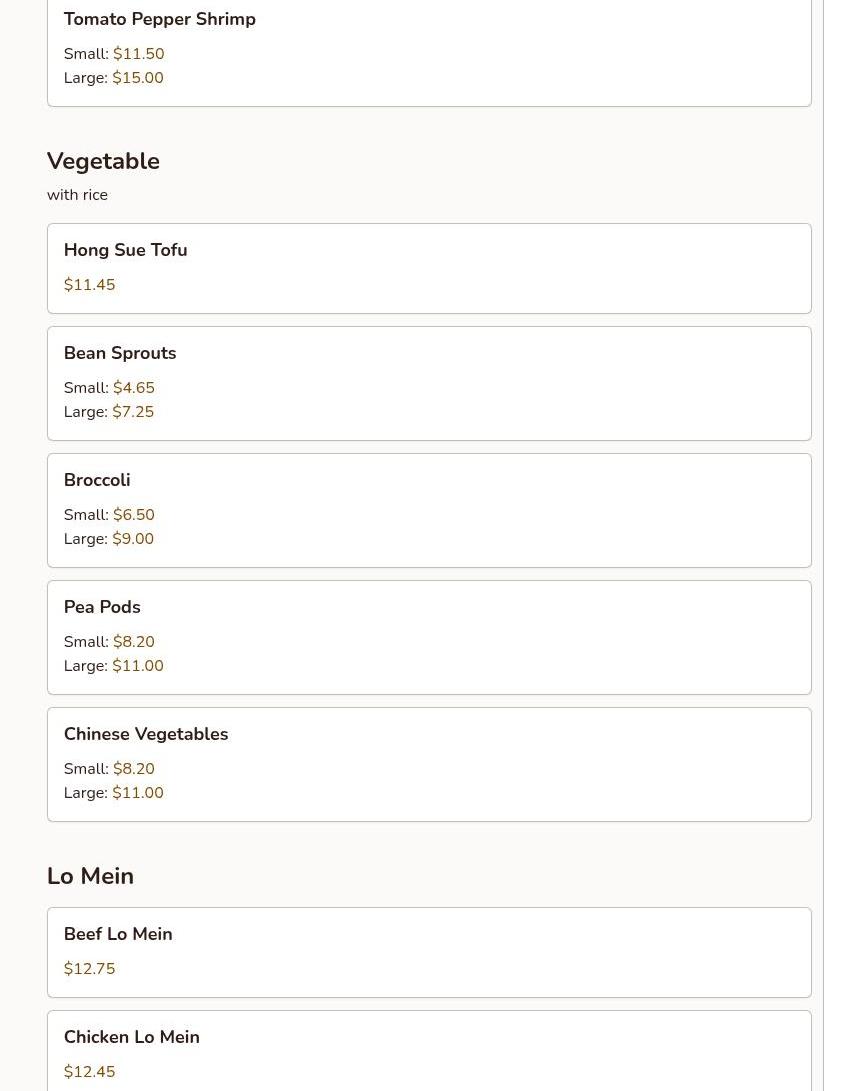844x1091 pixels.
Task: Click the Vegetable section heading
Action: (x=103, y=161)
